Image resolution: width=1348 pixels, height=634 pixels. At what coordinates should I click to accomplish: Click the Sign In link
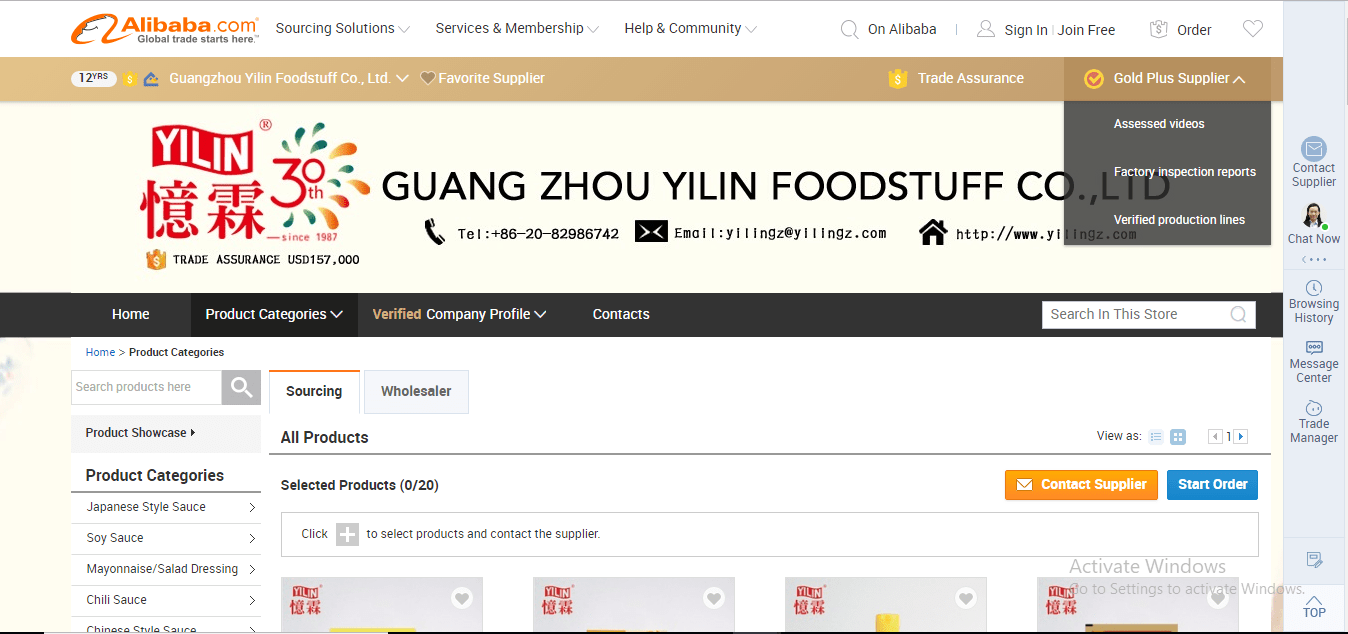pos(1026,30)
